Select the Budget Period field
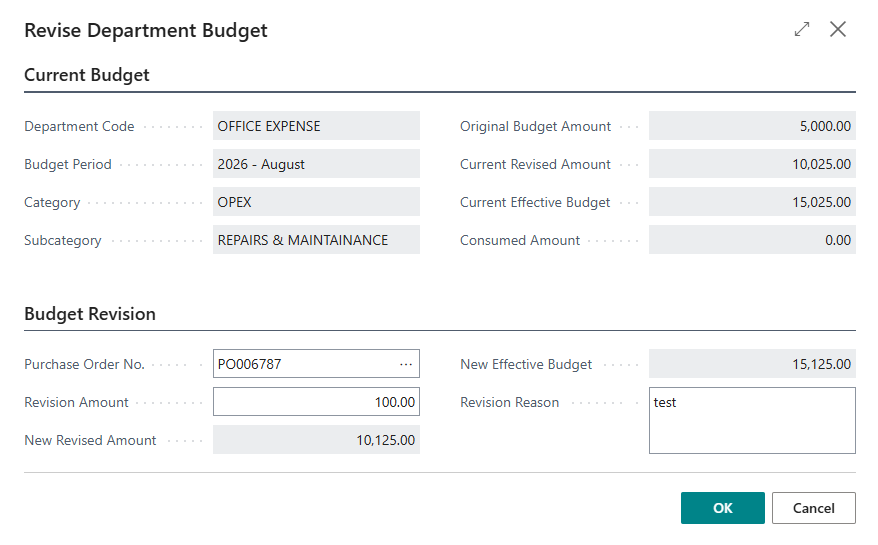Screen dimensions: 878x545 point(316,164)
